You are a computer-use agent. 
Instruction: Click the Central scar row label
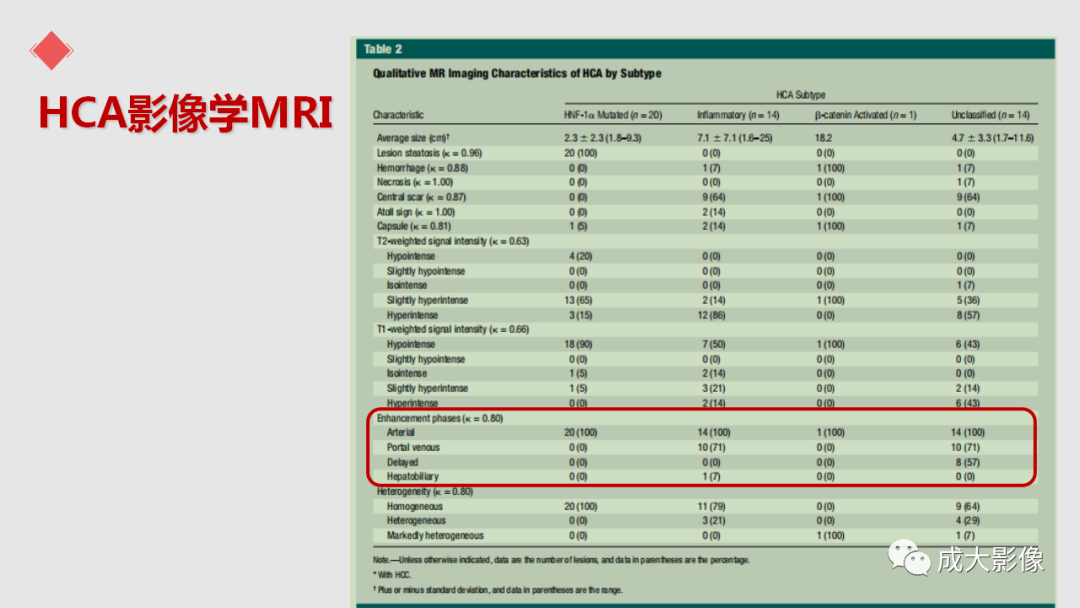(x=421, y=197)
